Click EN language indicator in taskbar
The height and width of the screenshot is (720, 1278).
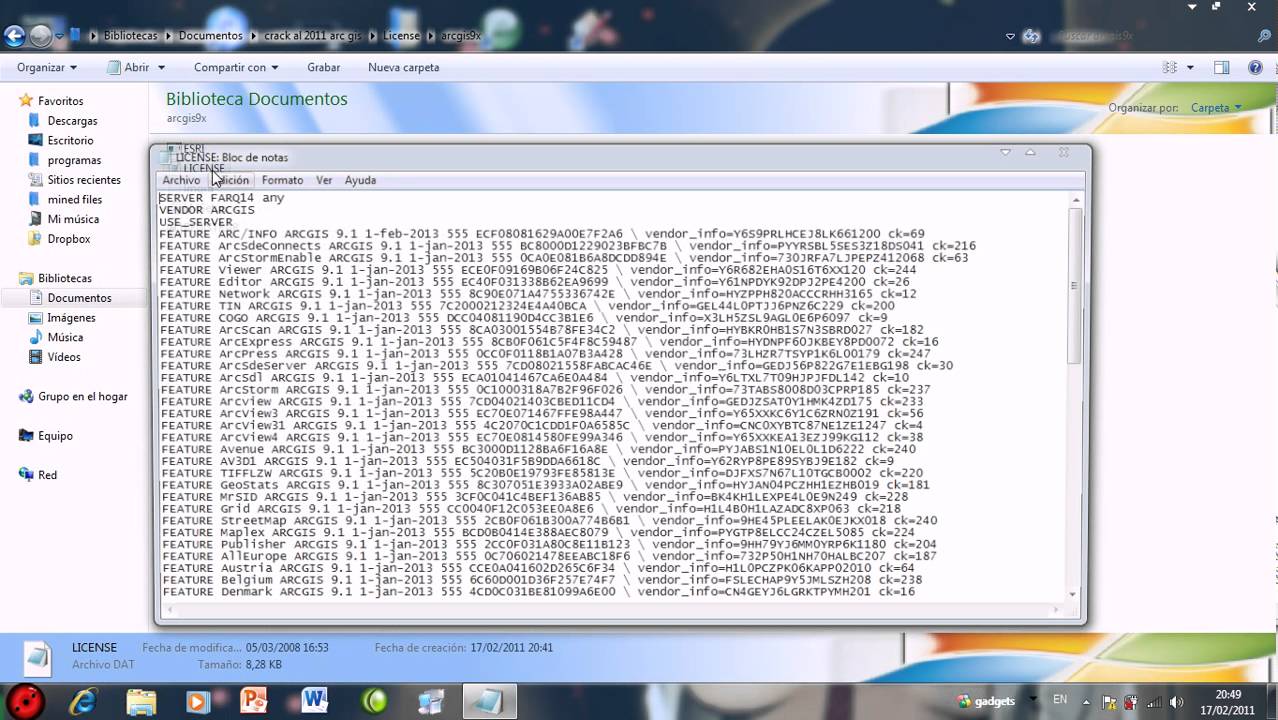1060,700
